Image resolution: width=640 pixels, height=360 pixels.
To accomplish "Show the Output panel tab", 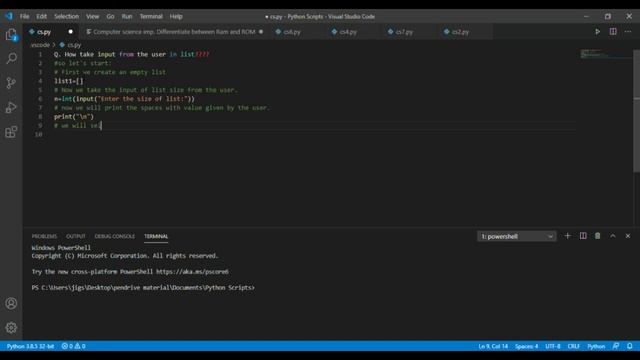I will pyautogui.click(x=76, y=236).
